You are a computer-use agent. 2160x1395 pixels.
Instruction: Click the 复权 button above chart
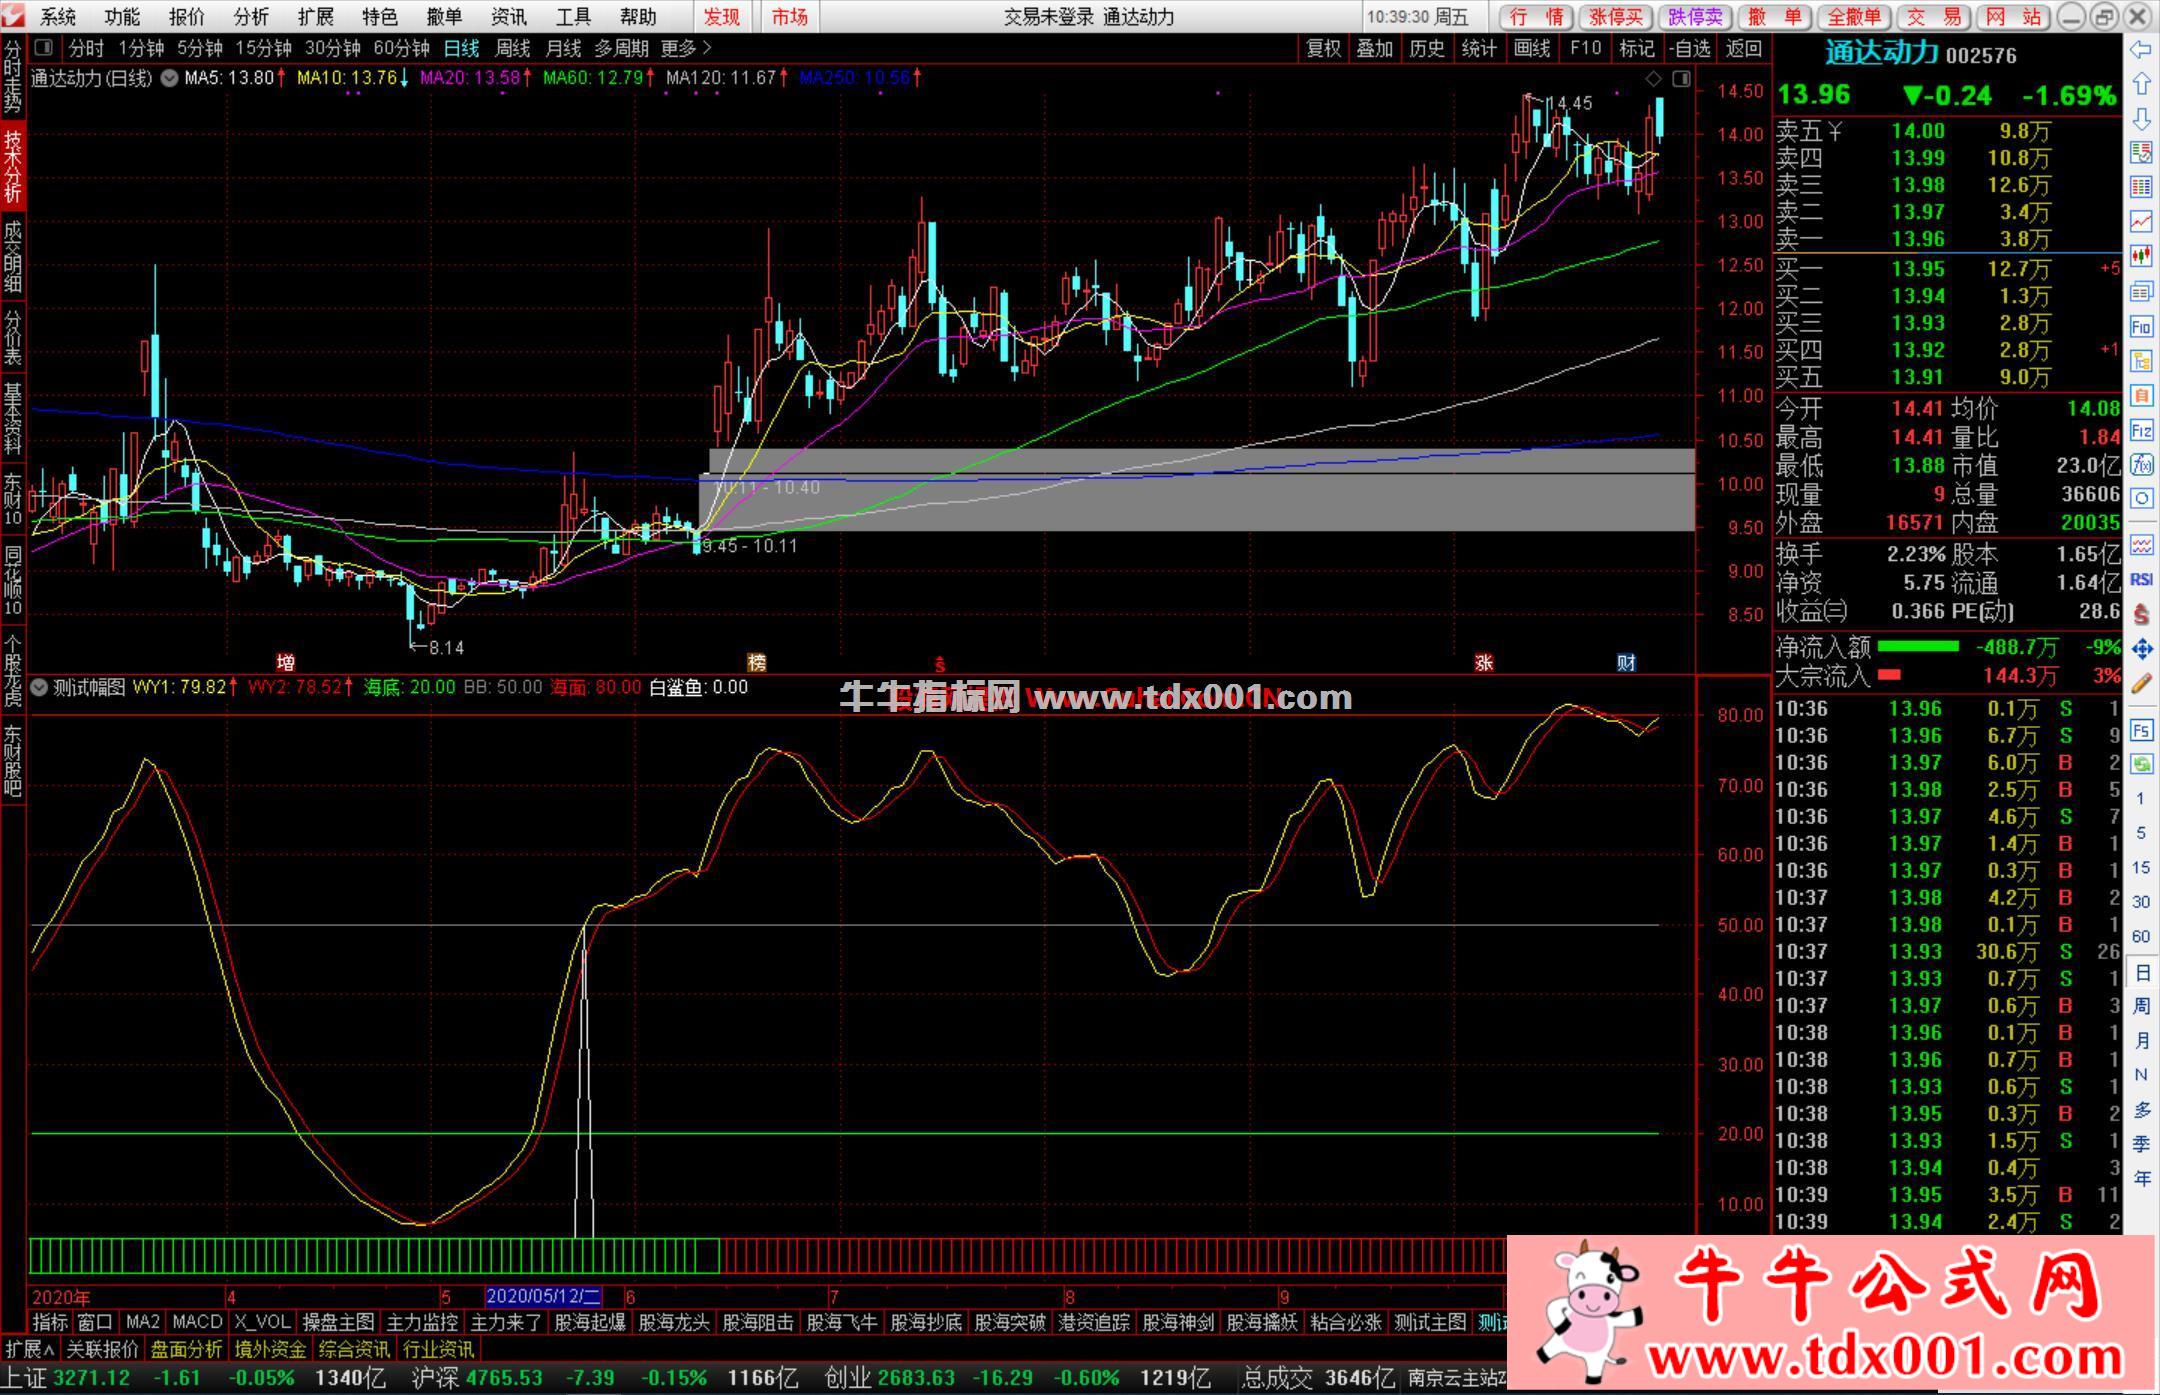(x=1324, y=48)
